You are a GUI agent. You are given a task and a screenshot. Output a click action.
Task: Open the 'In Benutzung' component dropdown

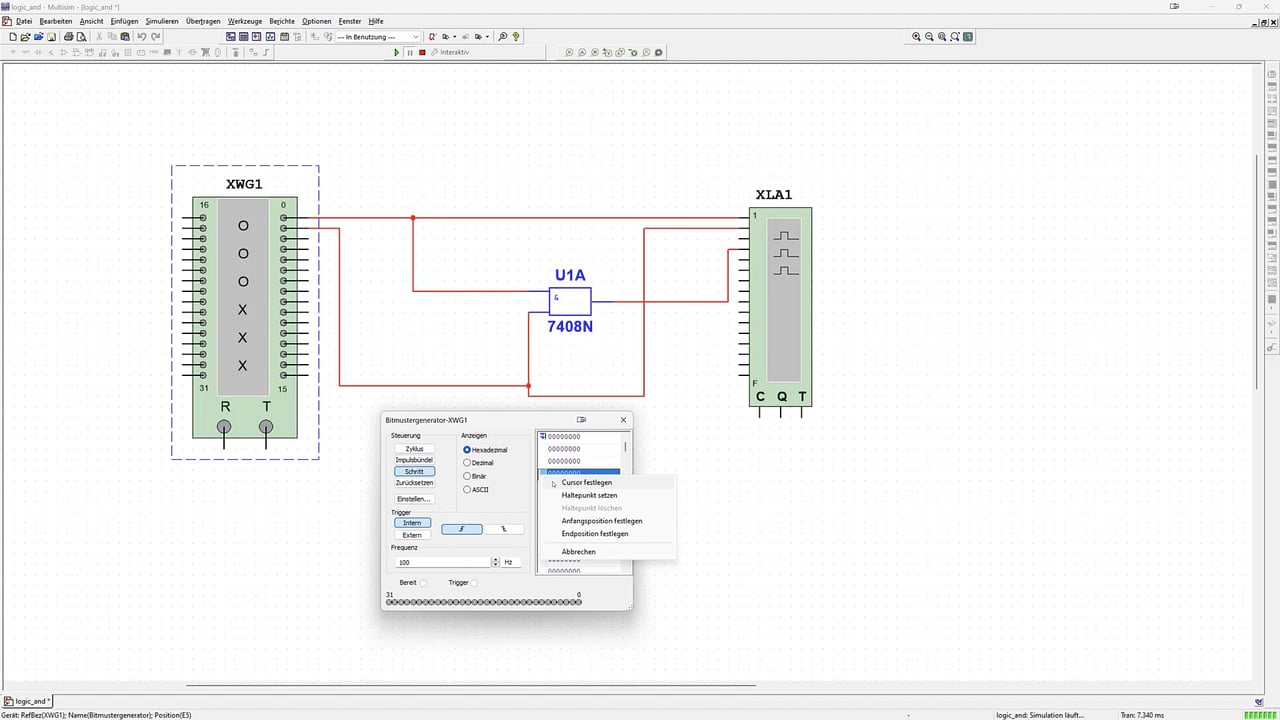378,37
